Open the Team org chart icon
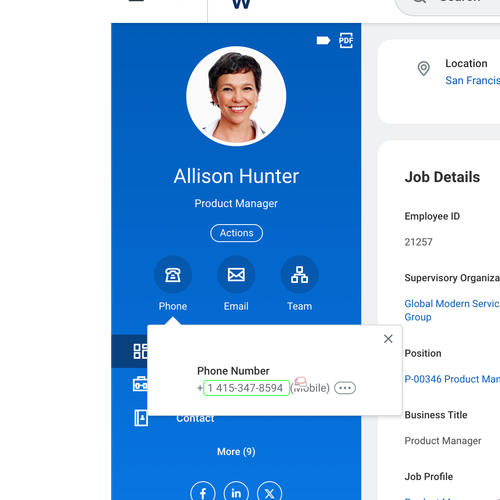The image size is (500, 500). coord(299,275)
